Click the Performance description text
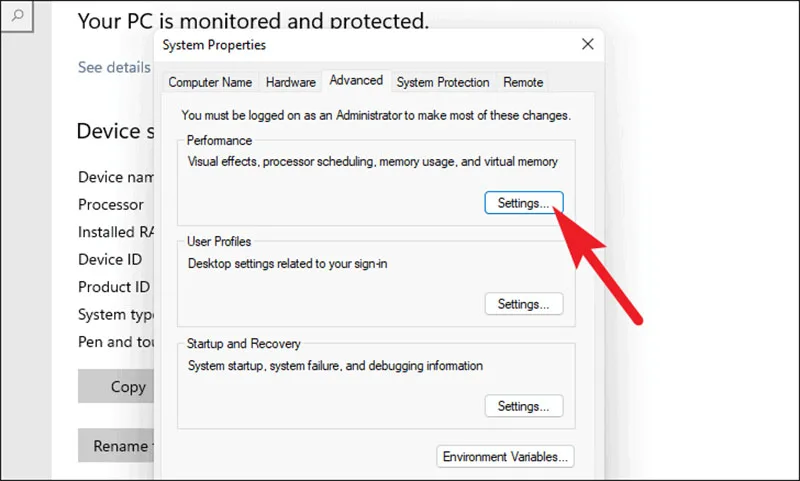 pyautogui.click(x=372, y=162)
